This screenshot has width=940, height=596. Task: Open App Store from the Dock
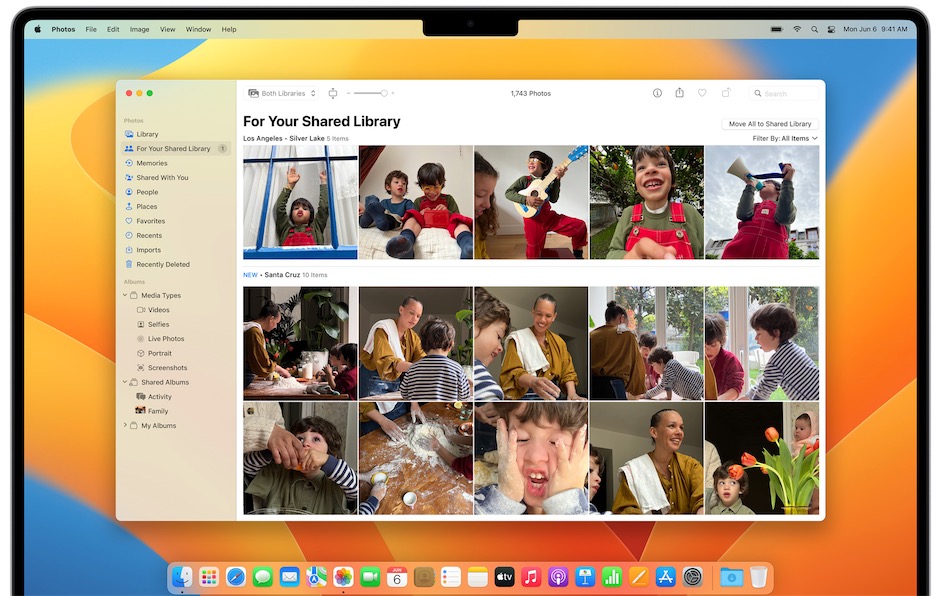pyautogui.click(x=665, y=577)
